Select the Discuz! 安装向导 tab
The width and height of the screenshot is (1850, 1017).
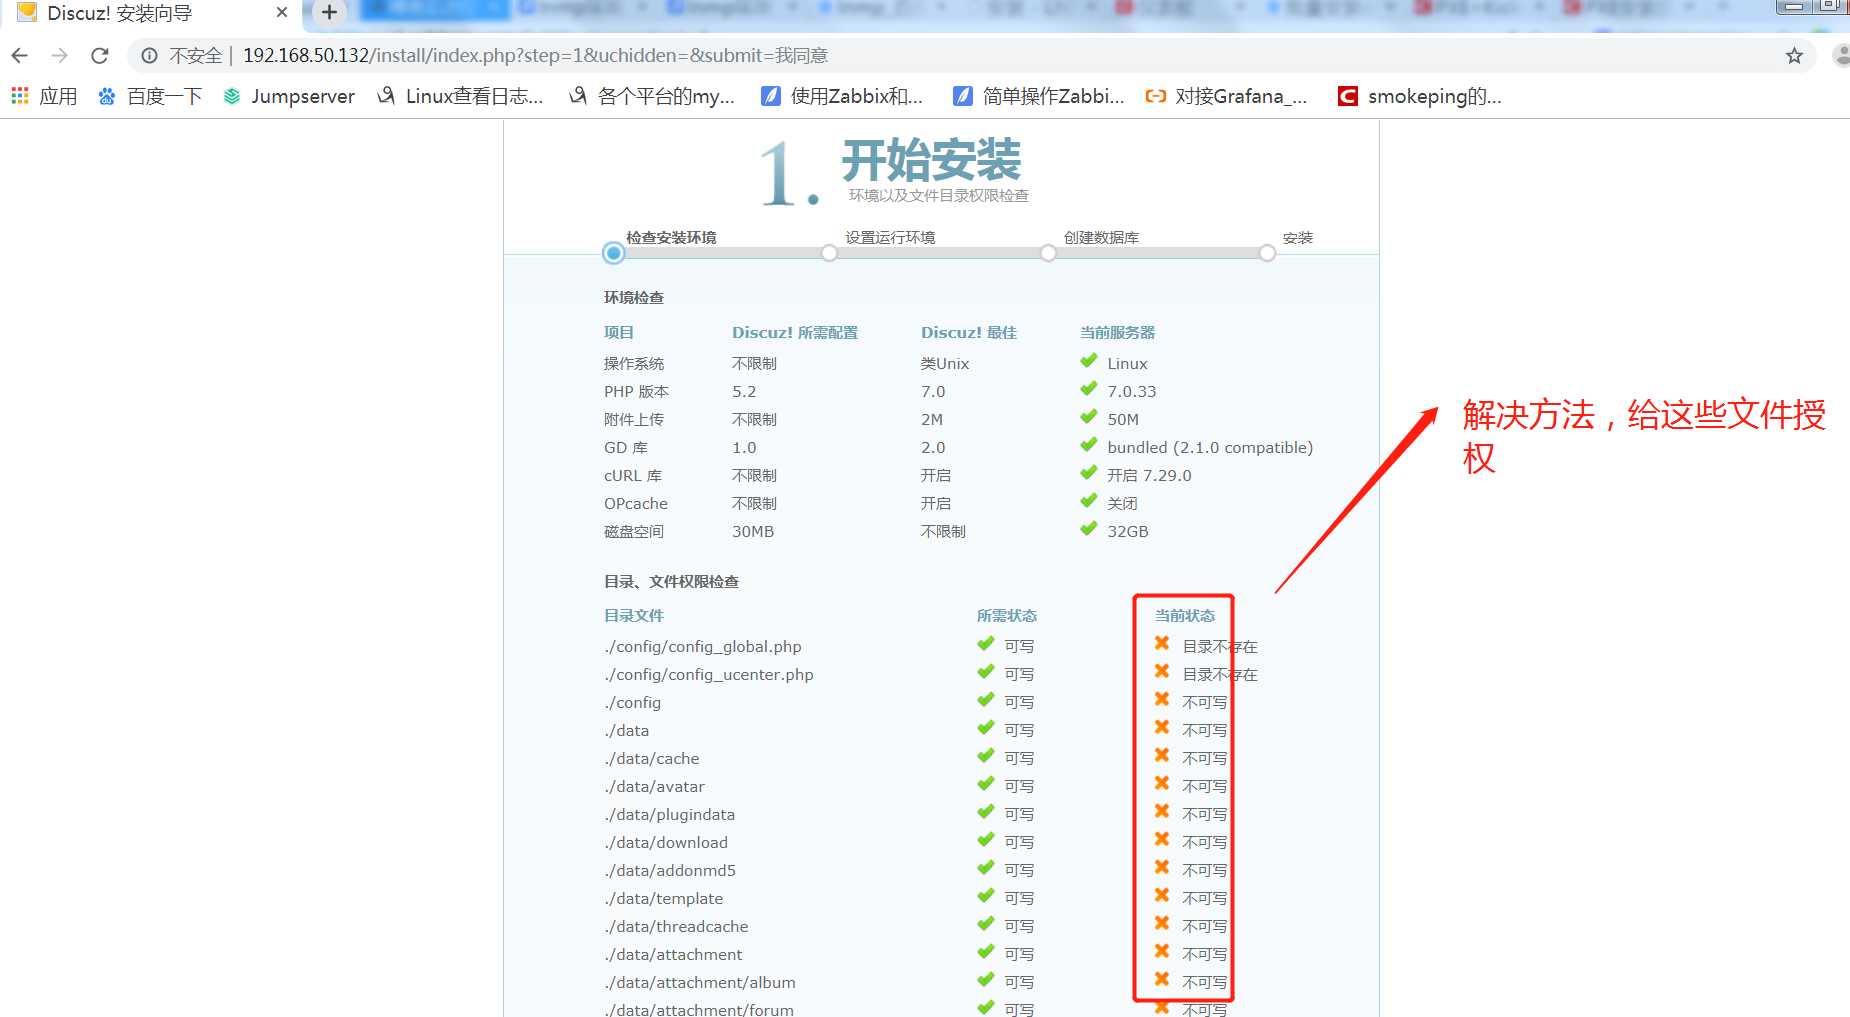[150, 13]
